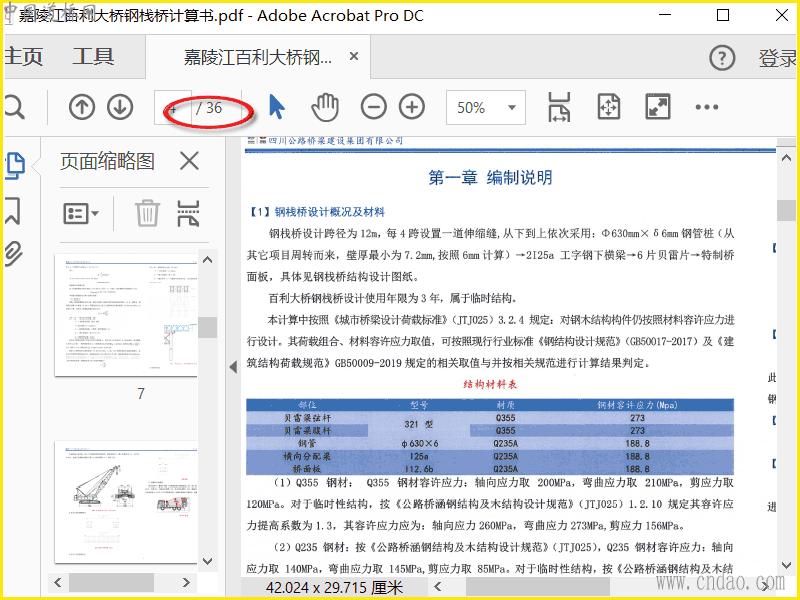Click the heading 第一章 编制说明
Viewport: 800px width, 600px height.
490,178
